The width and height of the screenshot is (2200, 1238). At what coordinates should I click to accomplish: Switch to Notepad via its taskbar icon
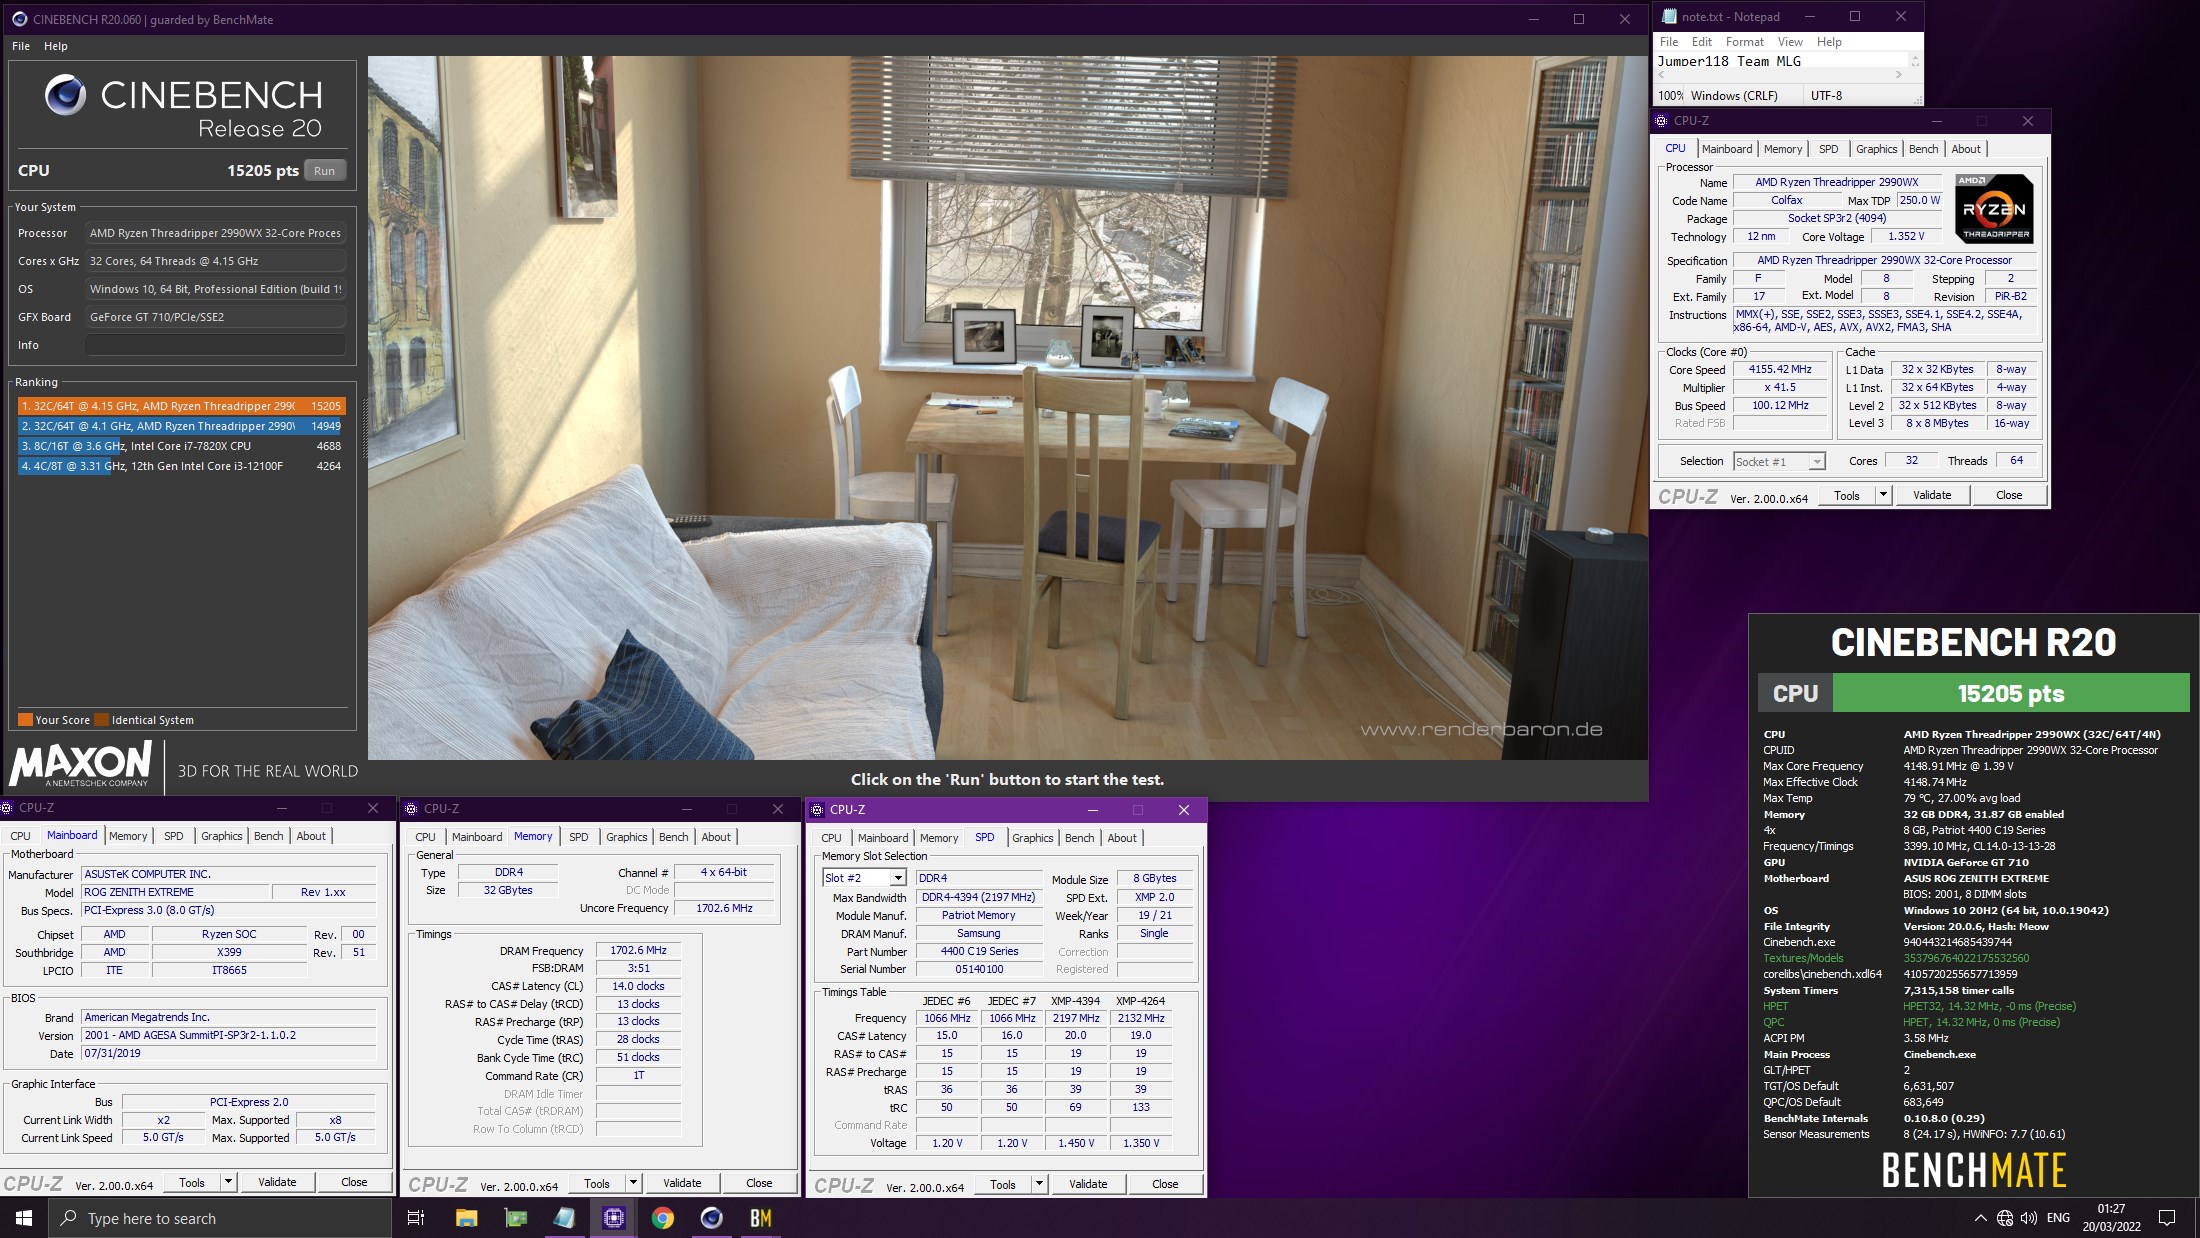tap(564, 1218)
